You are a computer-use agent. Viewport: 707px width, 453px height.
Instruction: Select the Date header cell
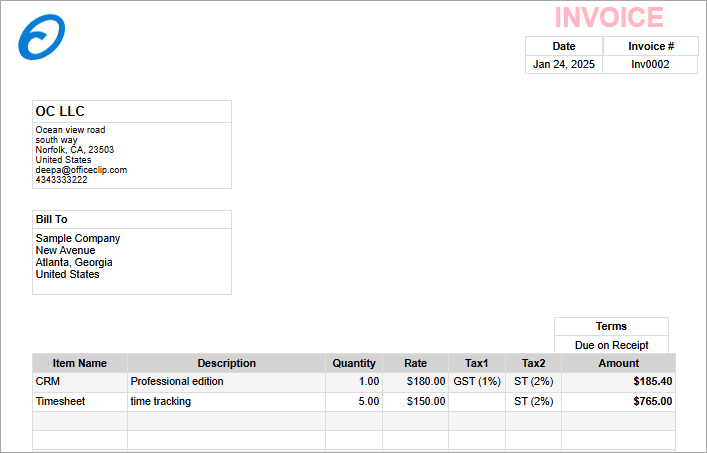coord(564,46)
